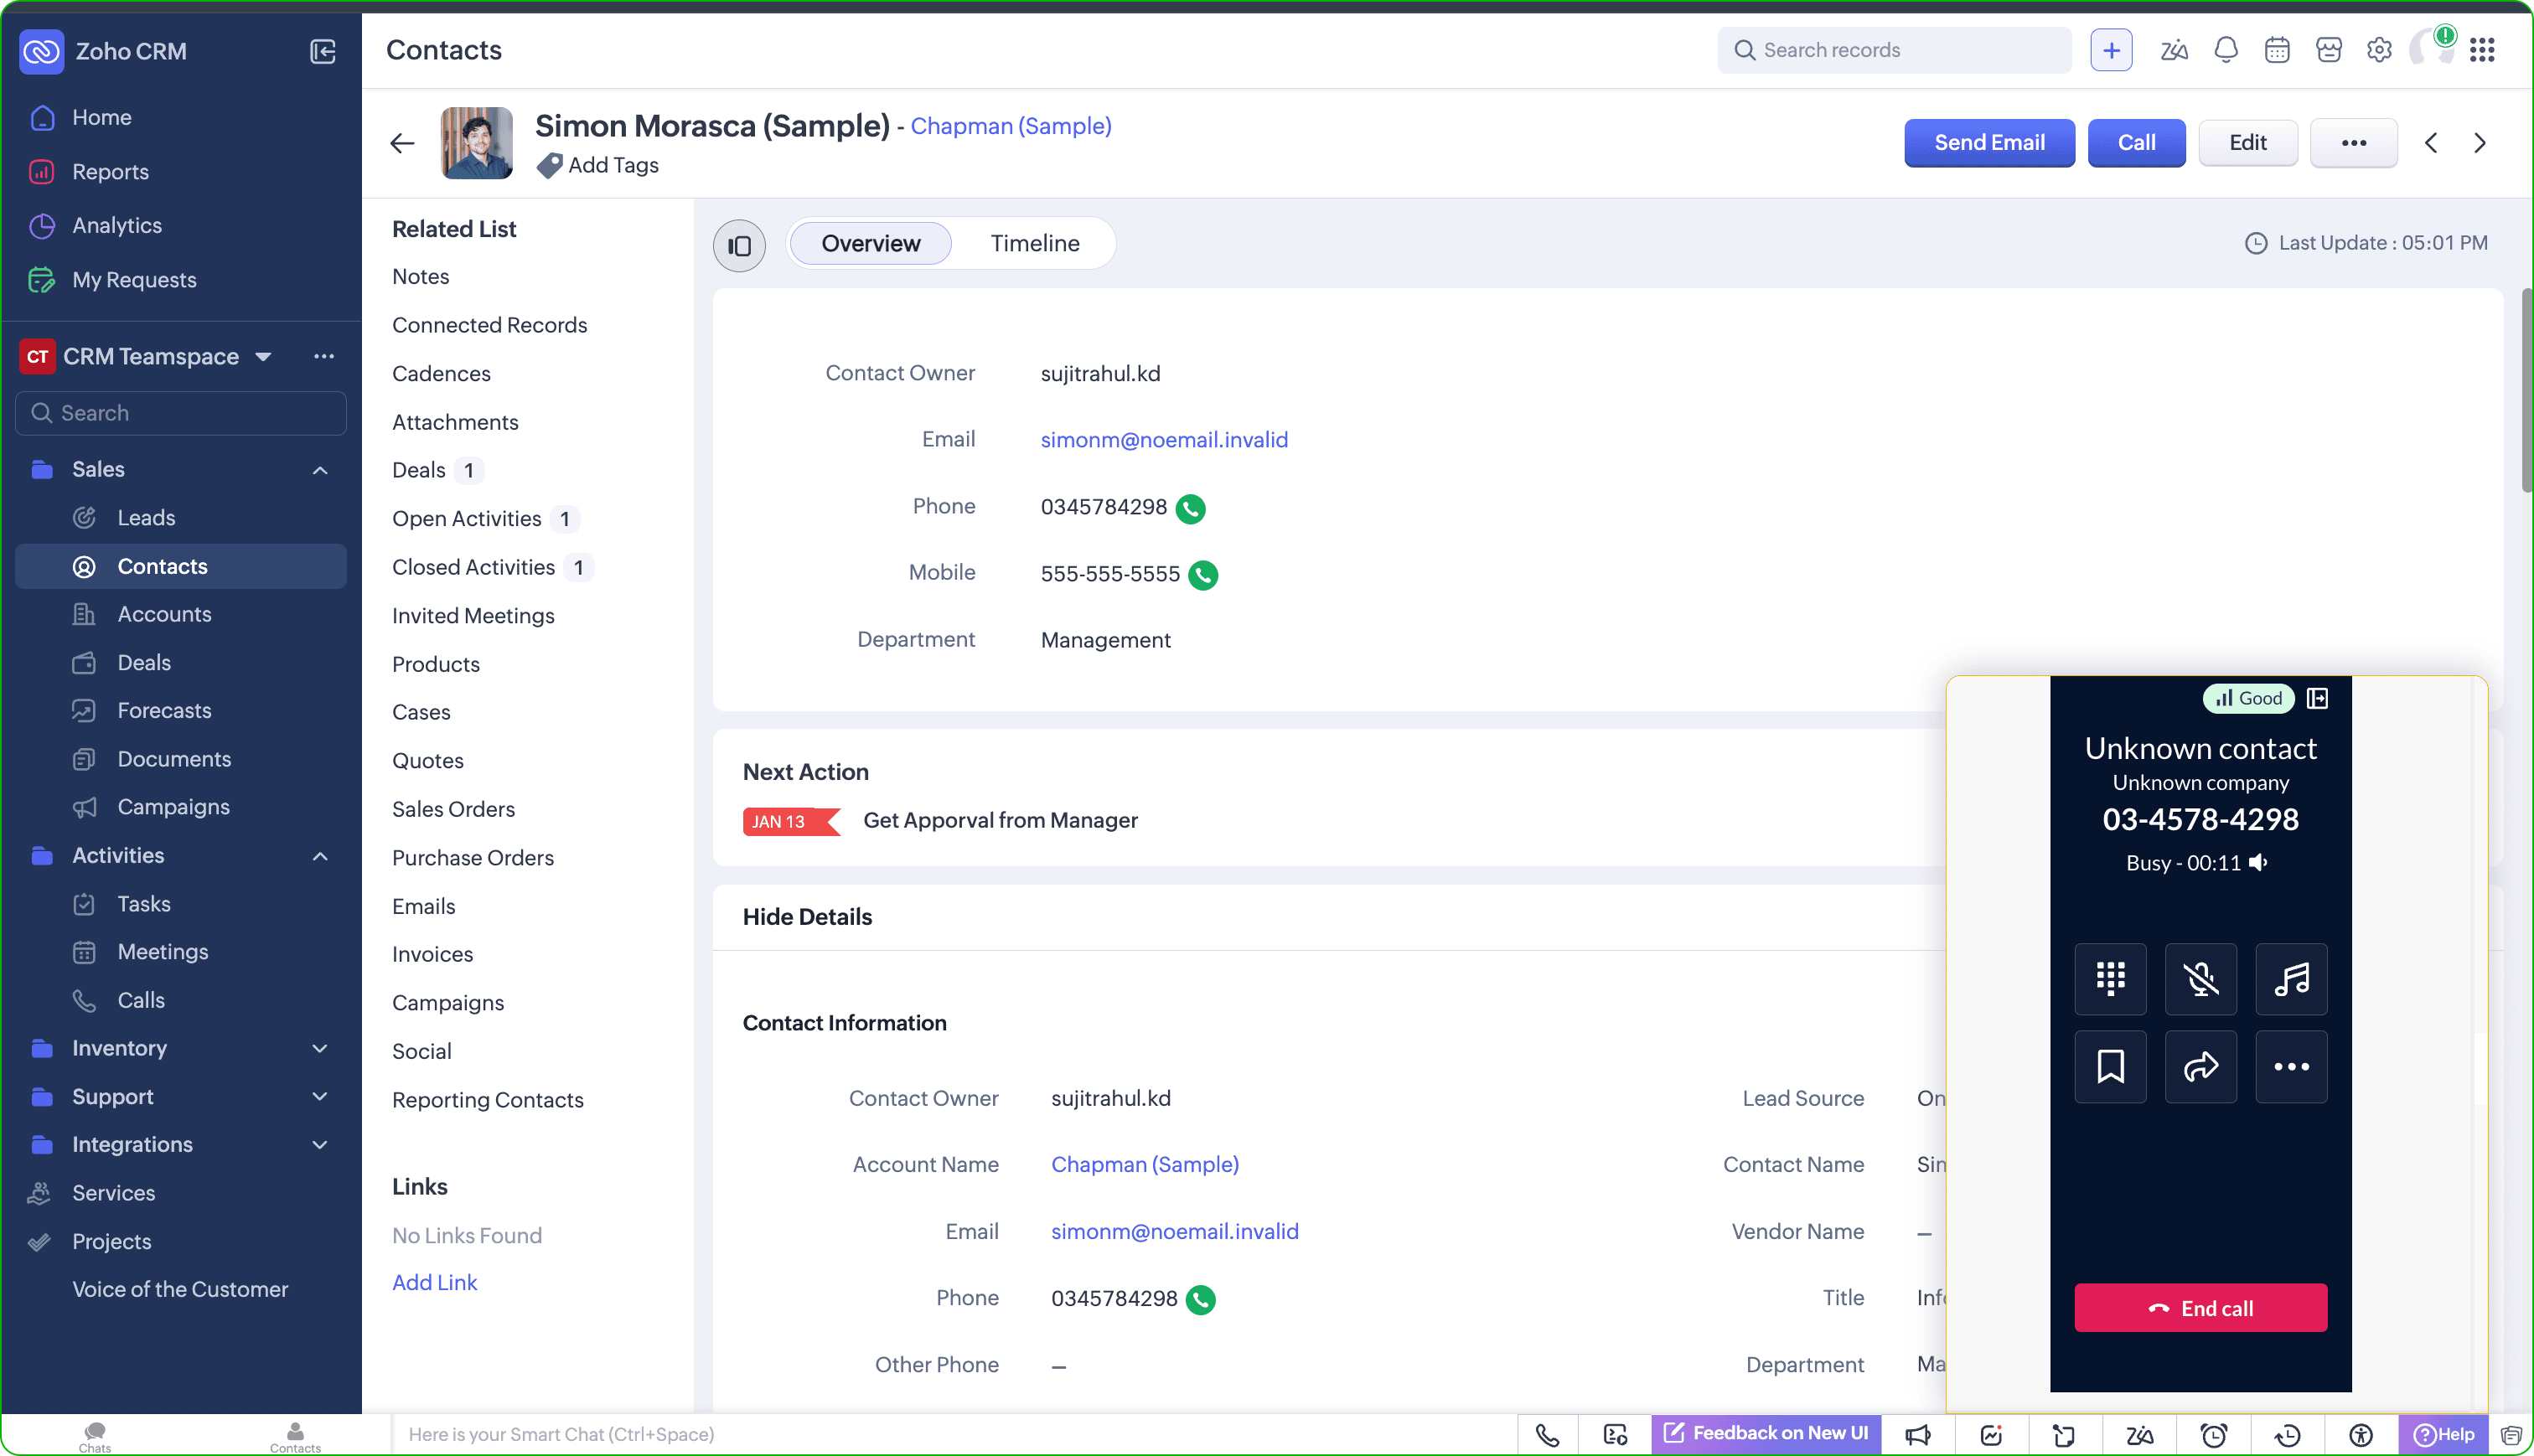The width and height of the screenshot is (2534, 1456).
Task: Open the dial pad in call widget
Action: (2110, 978)
